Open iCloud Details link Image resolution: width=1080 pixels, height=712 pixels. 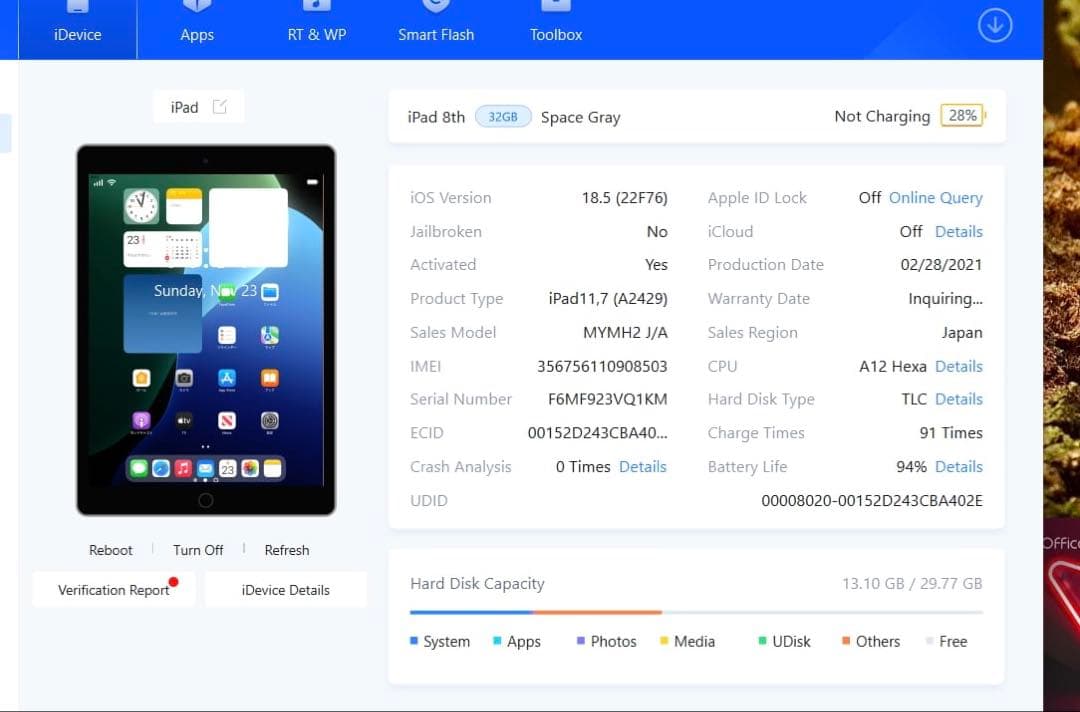[x=958, y=231]
